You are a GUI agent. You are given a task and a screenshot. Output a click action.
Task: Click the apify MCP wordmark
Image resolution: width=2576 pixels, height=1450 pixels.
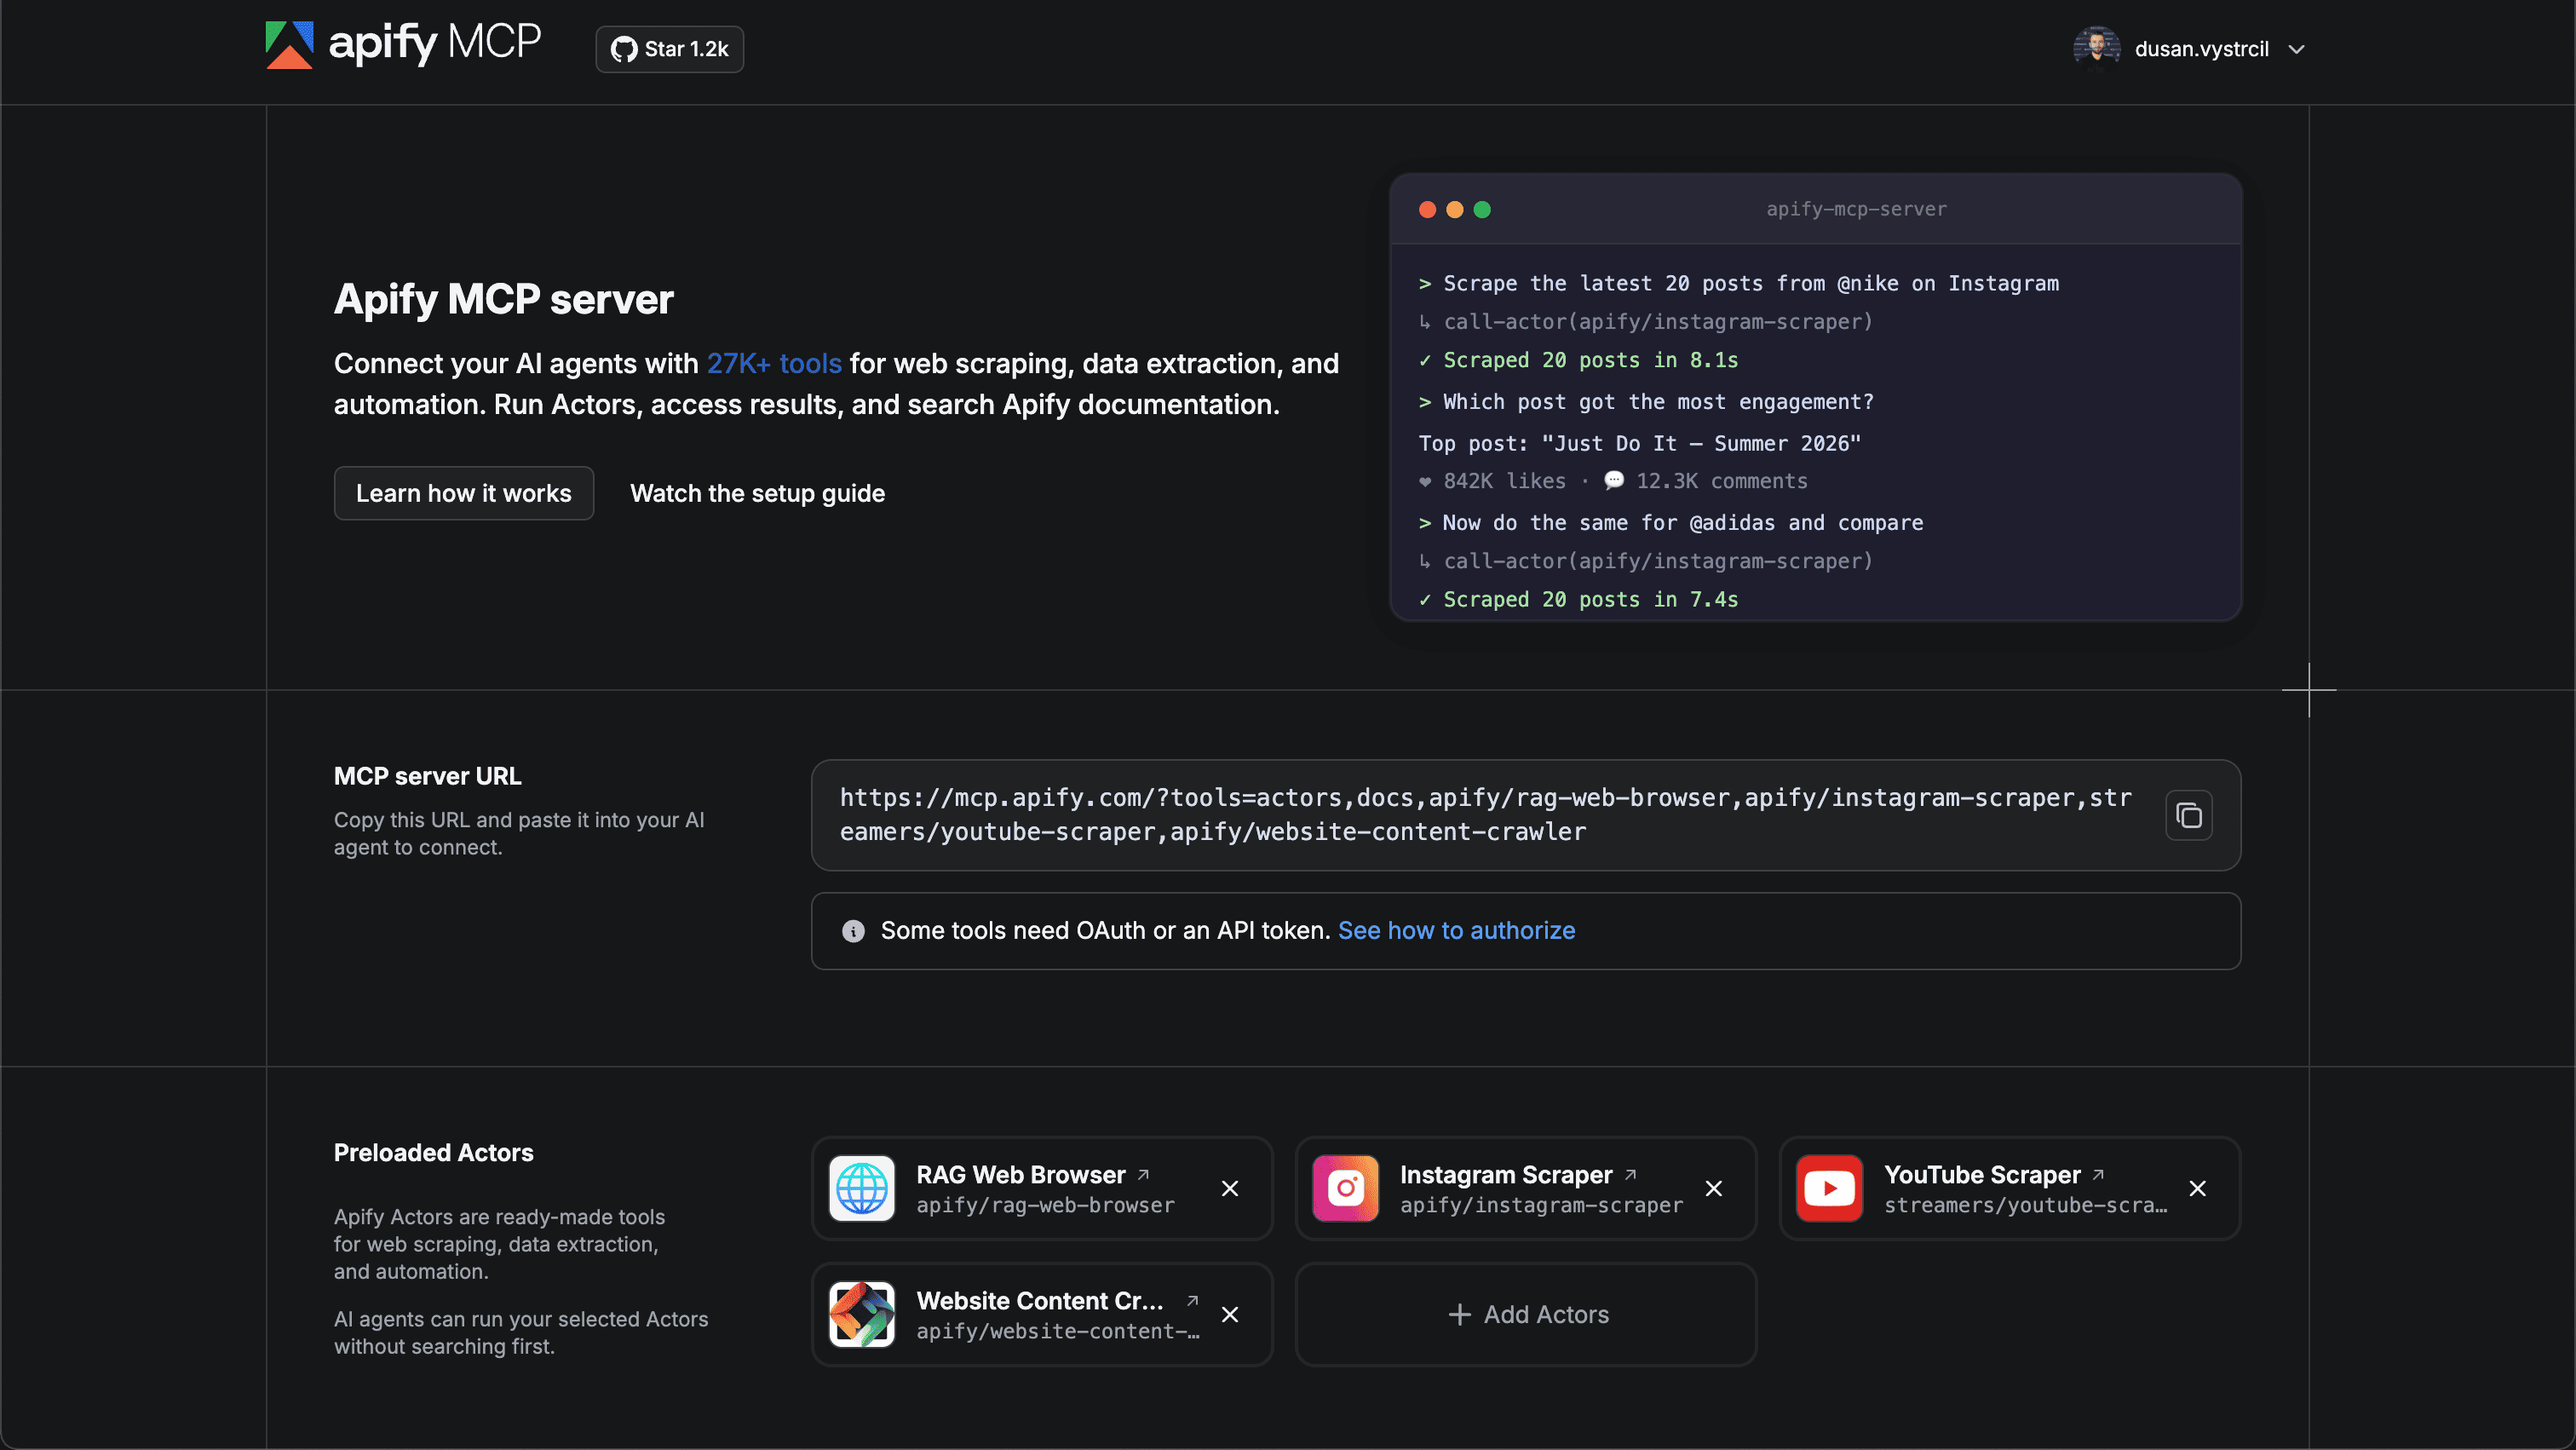(x=435, y=43)
